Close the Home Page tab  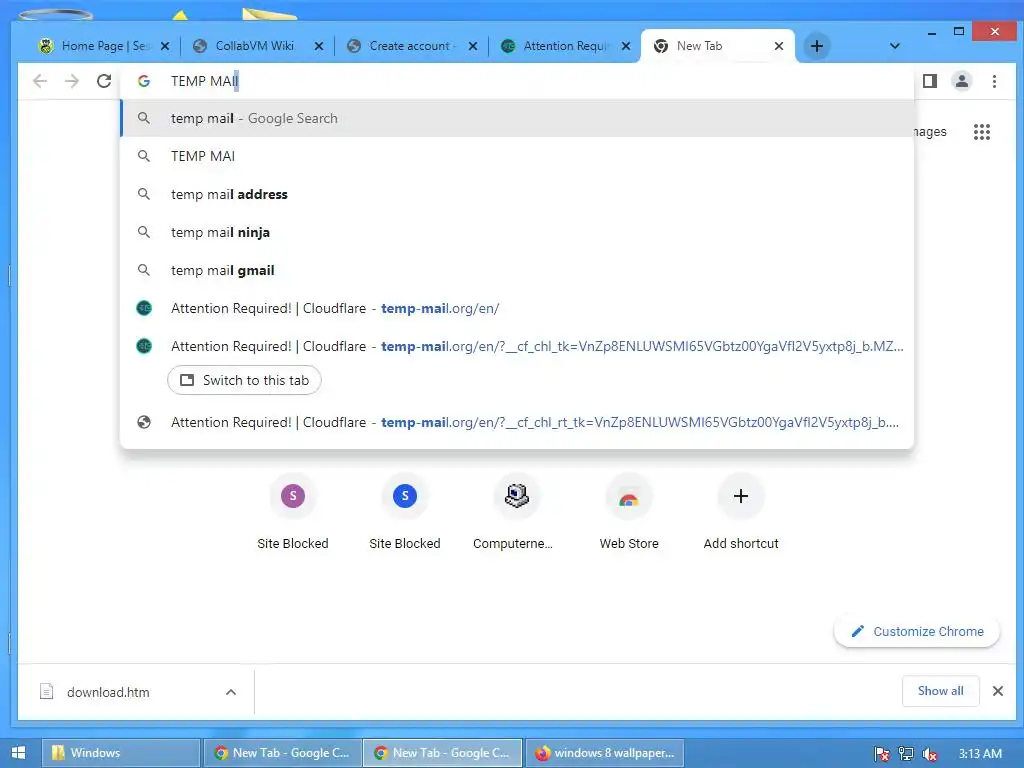tap(165, 46)
